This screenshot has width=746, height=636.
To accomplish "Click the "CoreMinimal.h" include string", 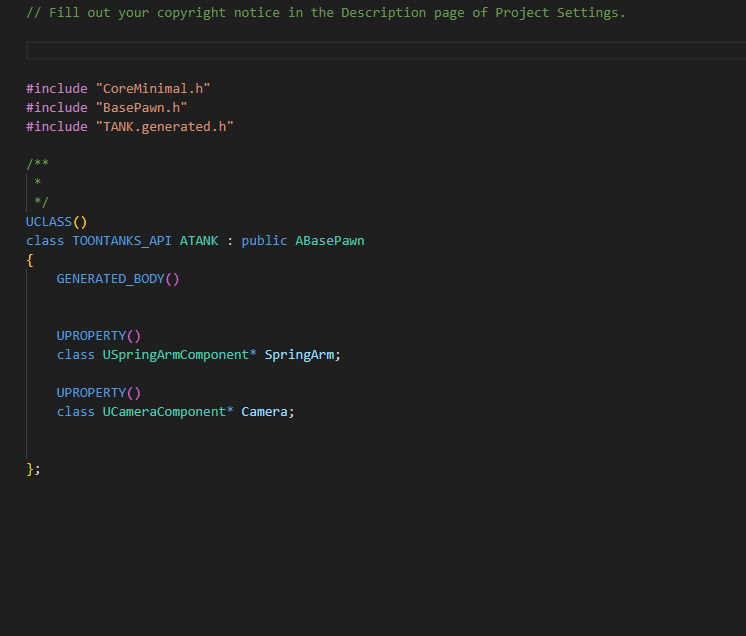I will point(153,88).
